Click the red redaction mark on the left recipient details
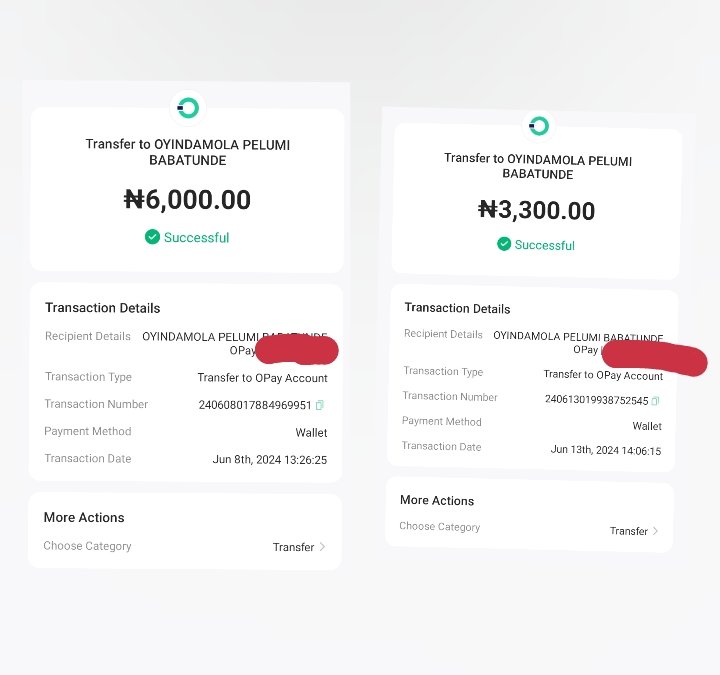Image resolution: width=720 pixels, height=675 pixels. click(x=297, y=350)
